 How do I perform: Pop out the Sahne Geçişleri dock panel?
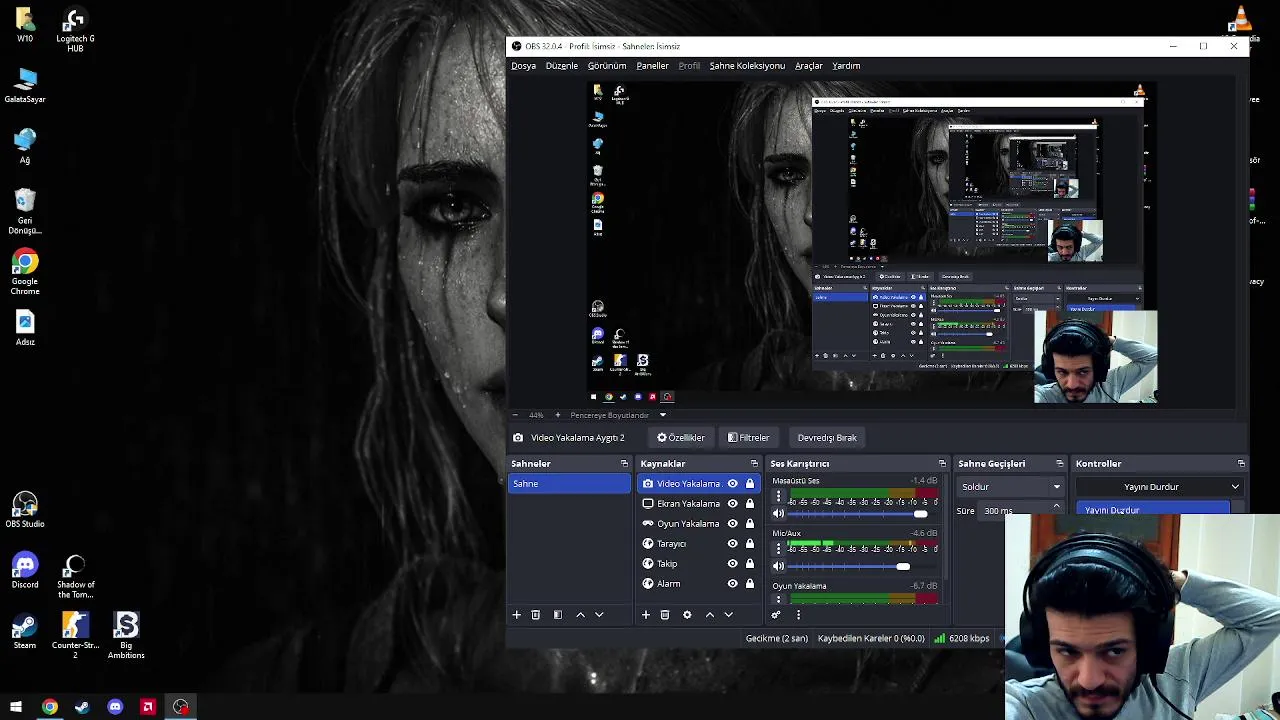[x=1060, y=464]
